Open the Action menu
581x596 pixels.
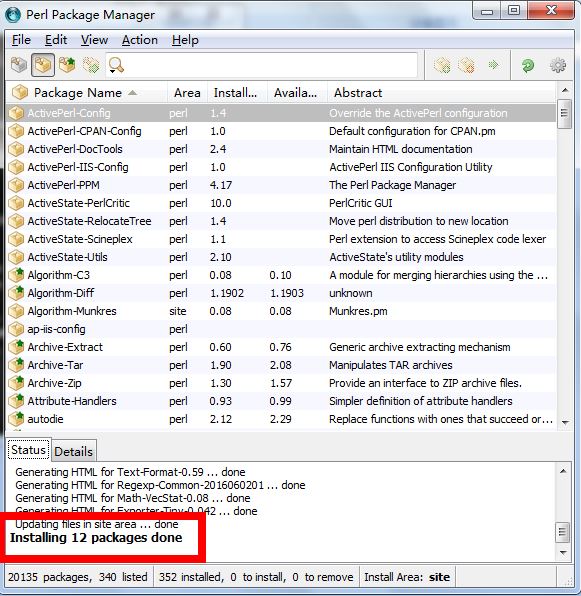[140, 40]
